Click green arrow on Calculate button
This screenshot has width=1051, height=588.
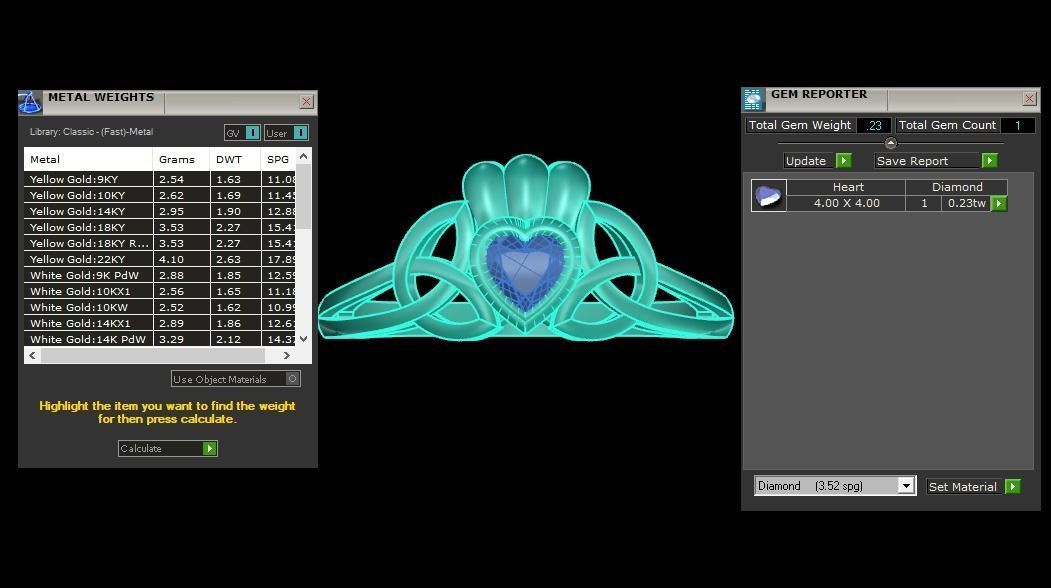pos(210,449)
